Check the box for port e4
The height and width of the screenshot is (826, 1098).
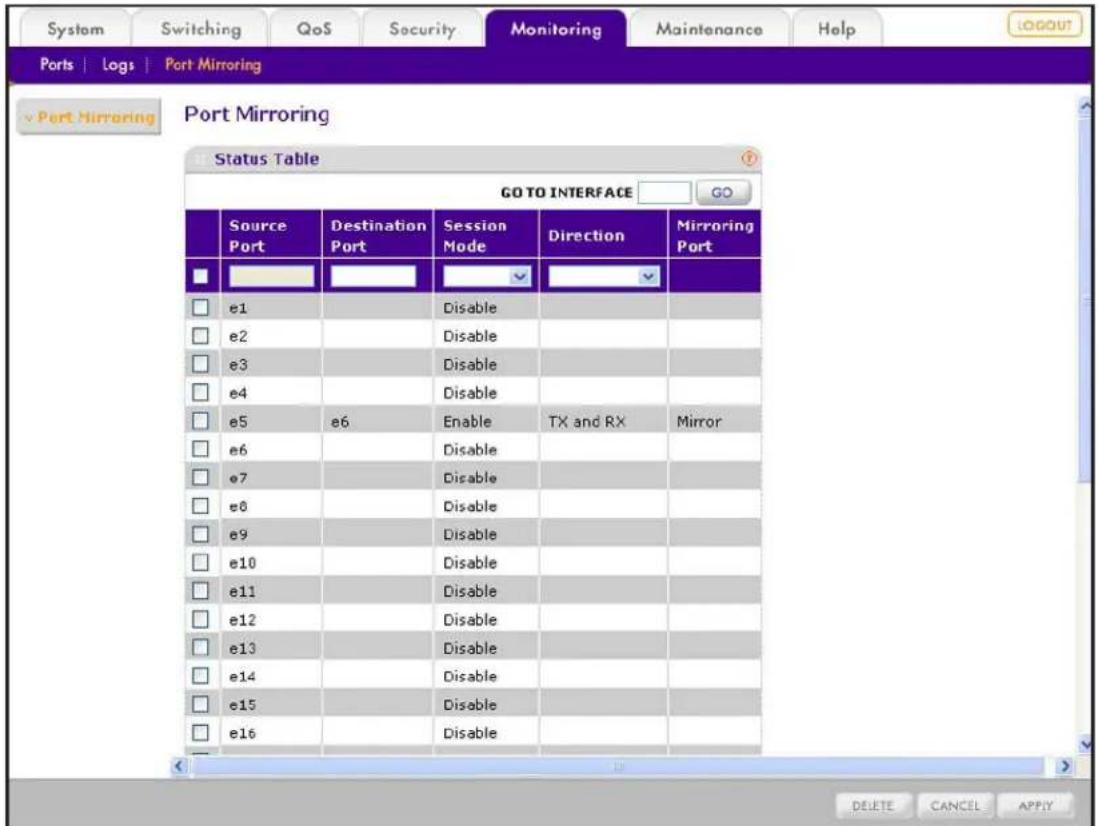coord(200,392)
